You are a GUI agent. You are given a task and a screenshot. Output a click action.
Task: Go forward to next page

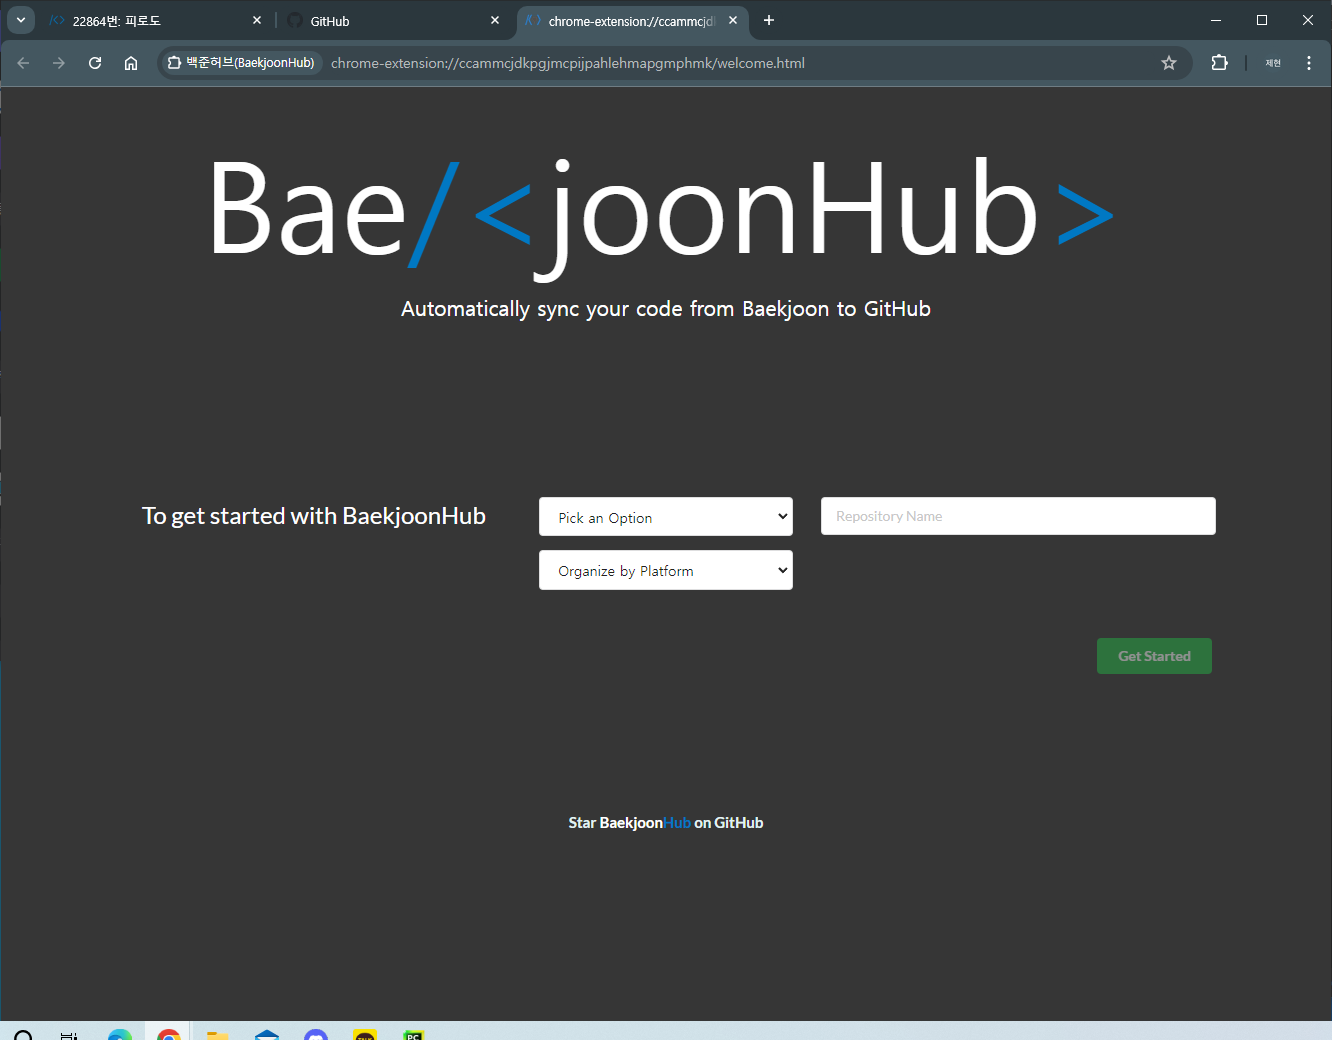(x=59, y=63)
